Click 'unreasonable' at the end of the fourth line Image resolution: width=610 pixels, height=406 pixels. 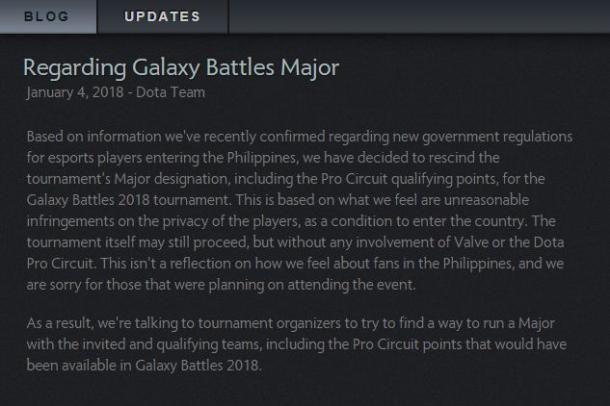[x=486, y=200]
